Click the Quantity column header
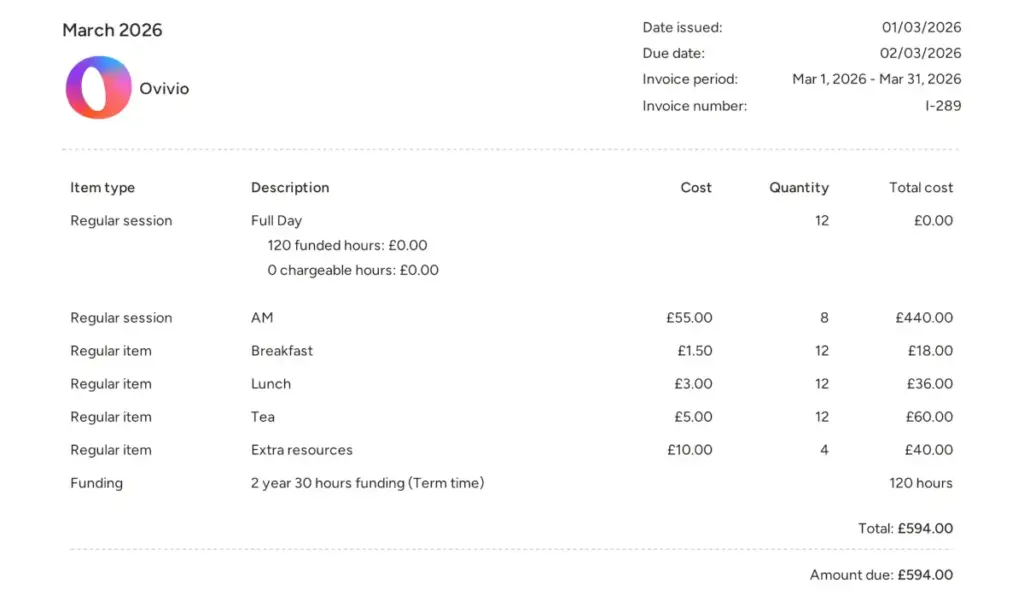The image size is (1024, 607). 798,187
